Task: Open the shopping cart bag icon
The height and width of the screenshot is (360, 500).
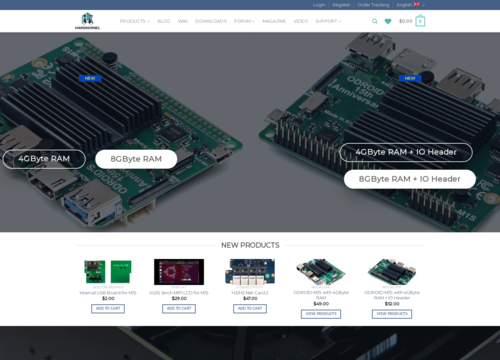Action: (420, 21)
